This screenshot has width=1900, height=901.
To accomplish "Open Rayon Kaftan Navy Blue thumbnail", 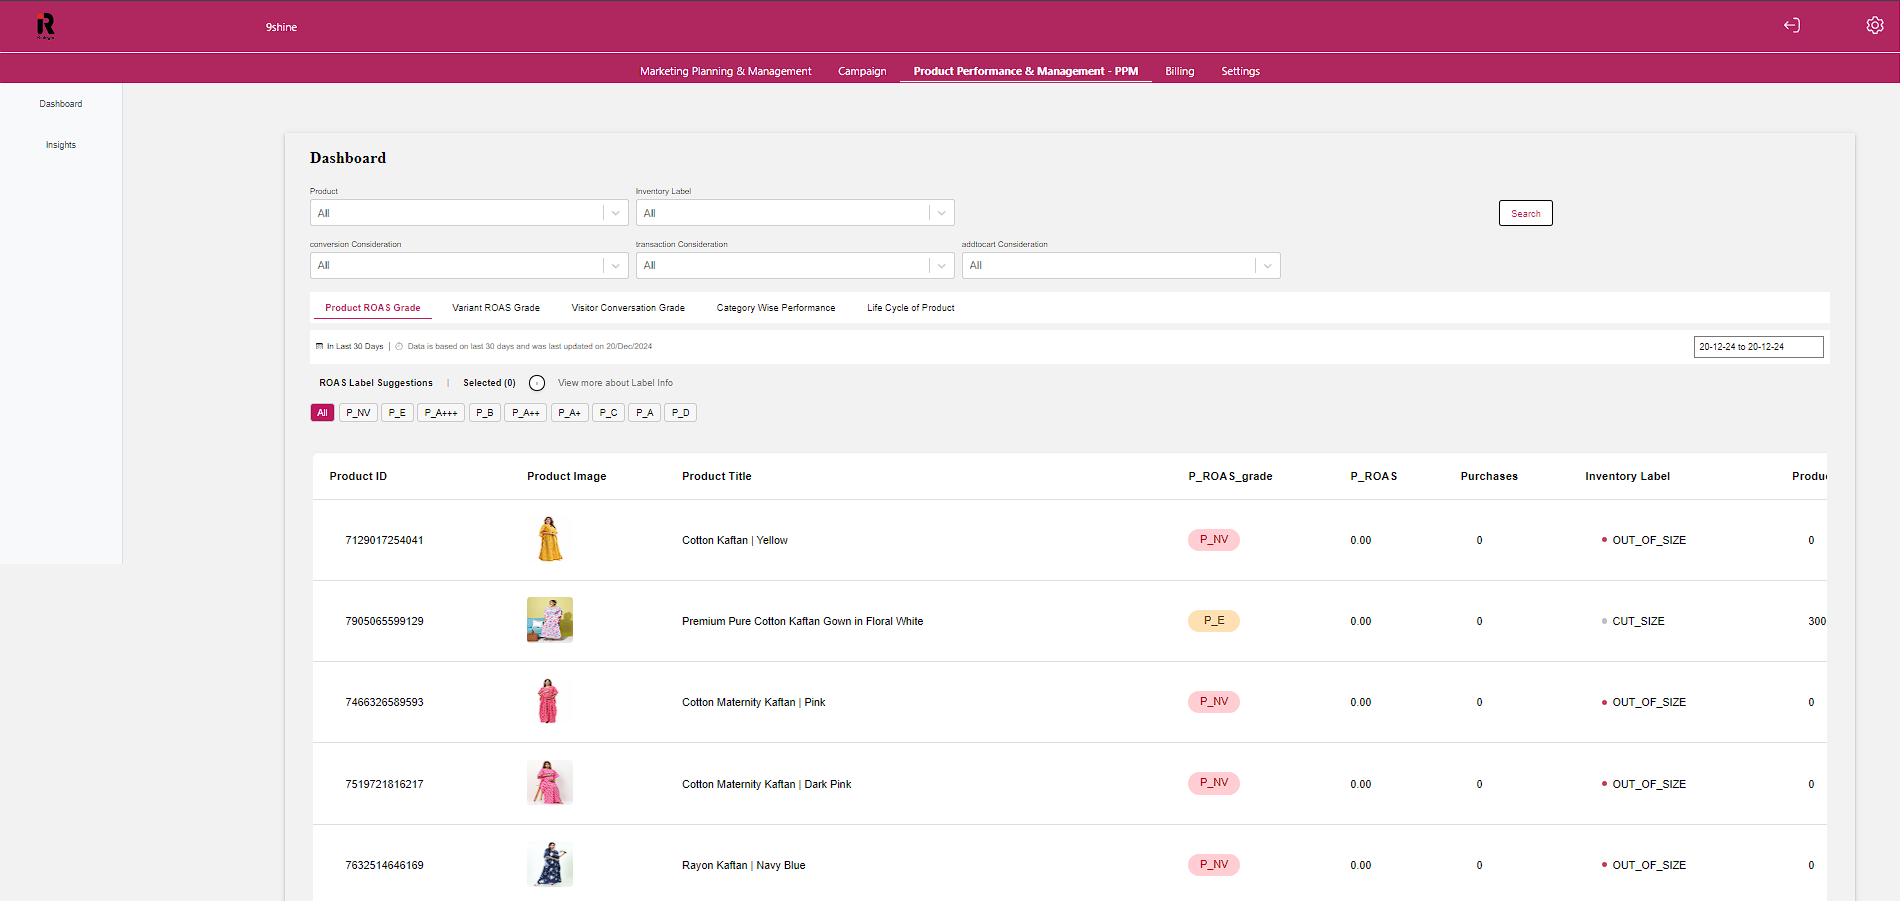I will point(550,864).
